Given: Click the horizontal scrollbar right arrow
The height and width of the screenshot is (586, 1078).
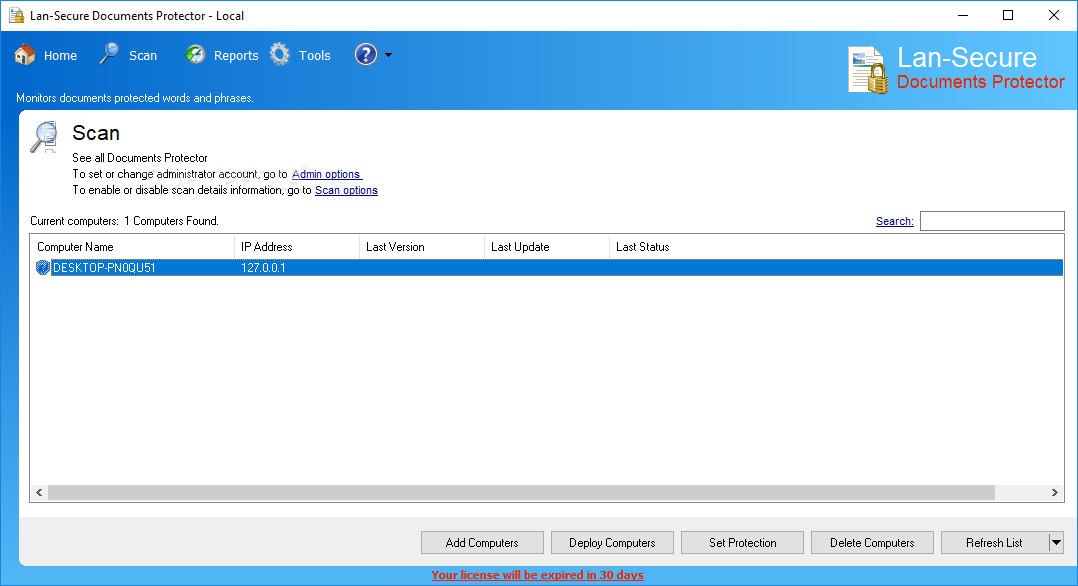Looking at the screenshot, I should click(1055, 492).
